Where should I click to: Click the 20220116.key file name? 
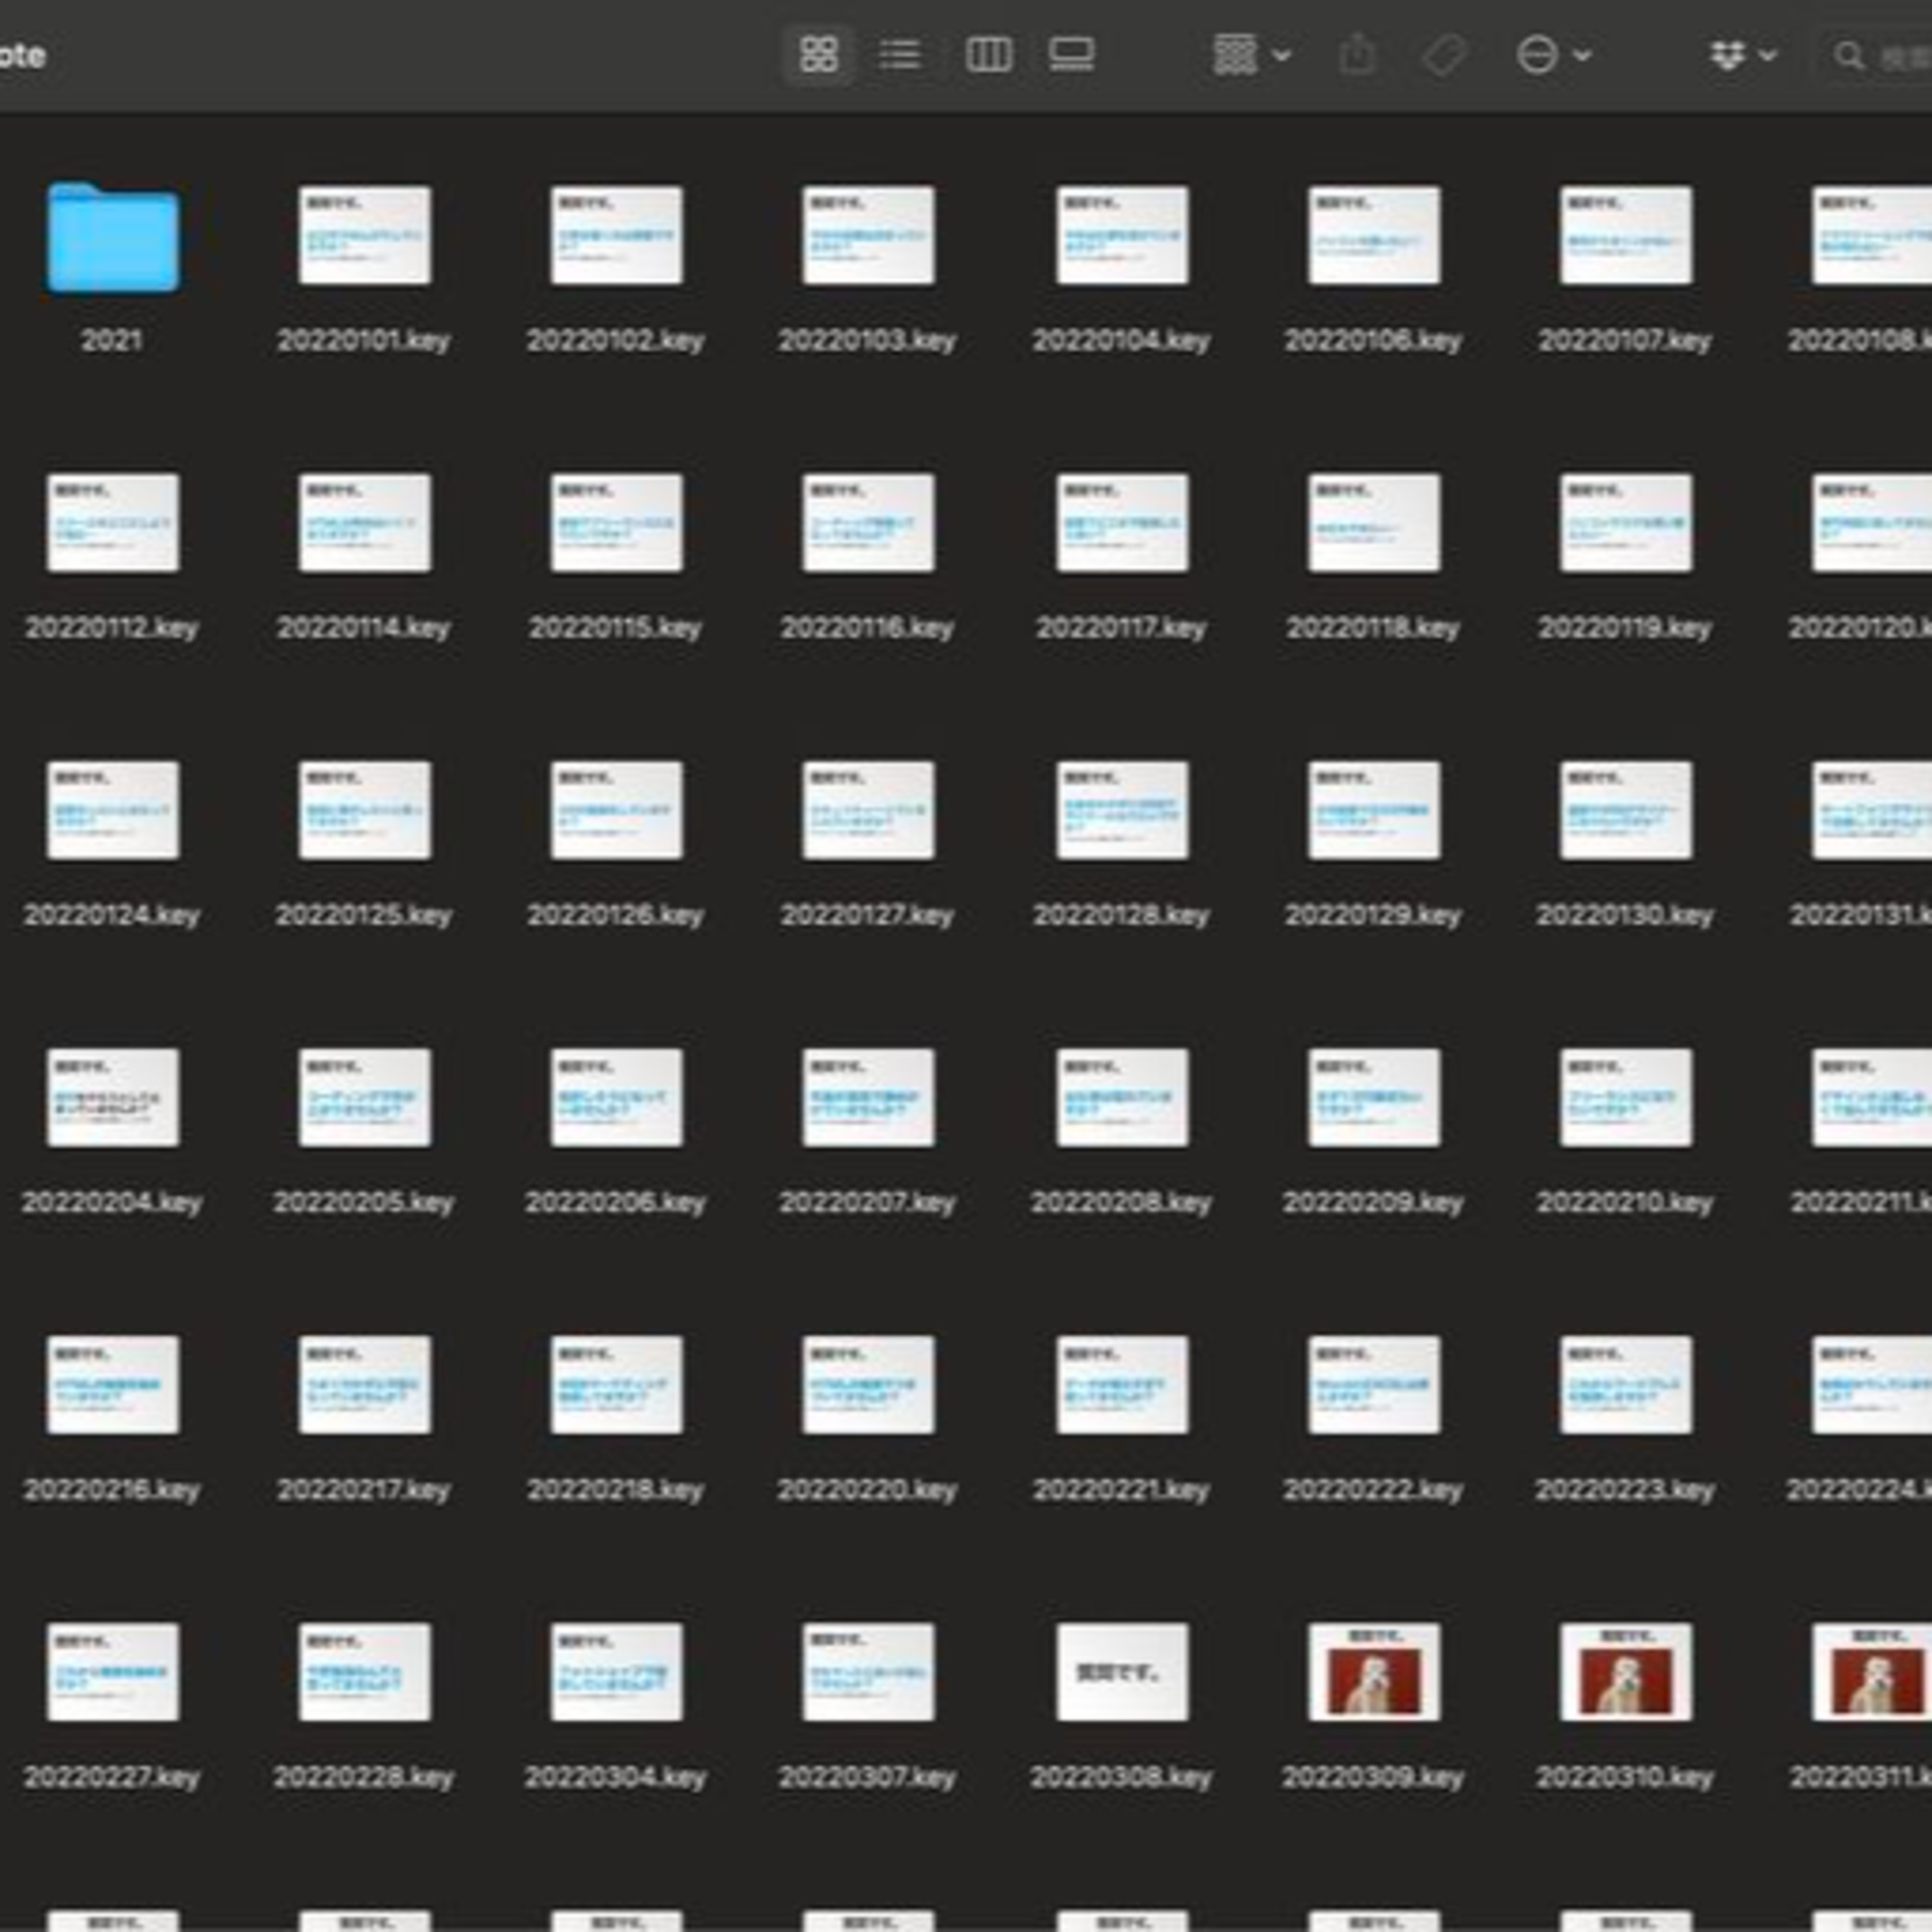[x=868, y=628]
